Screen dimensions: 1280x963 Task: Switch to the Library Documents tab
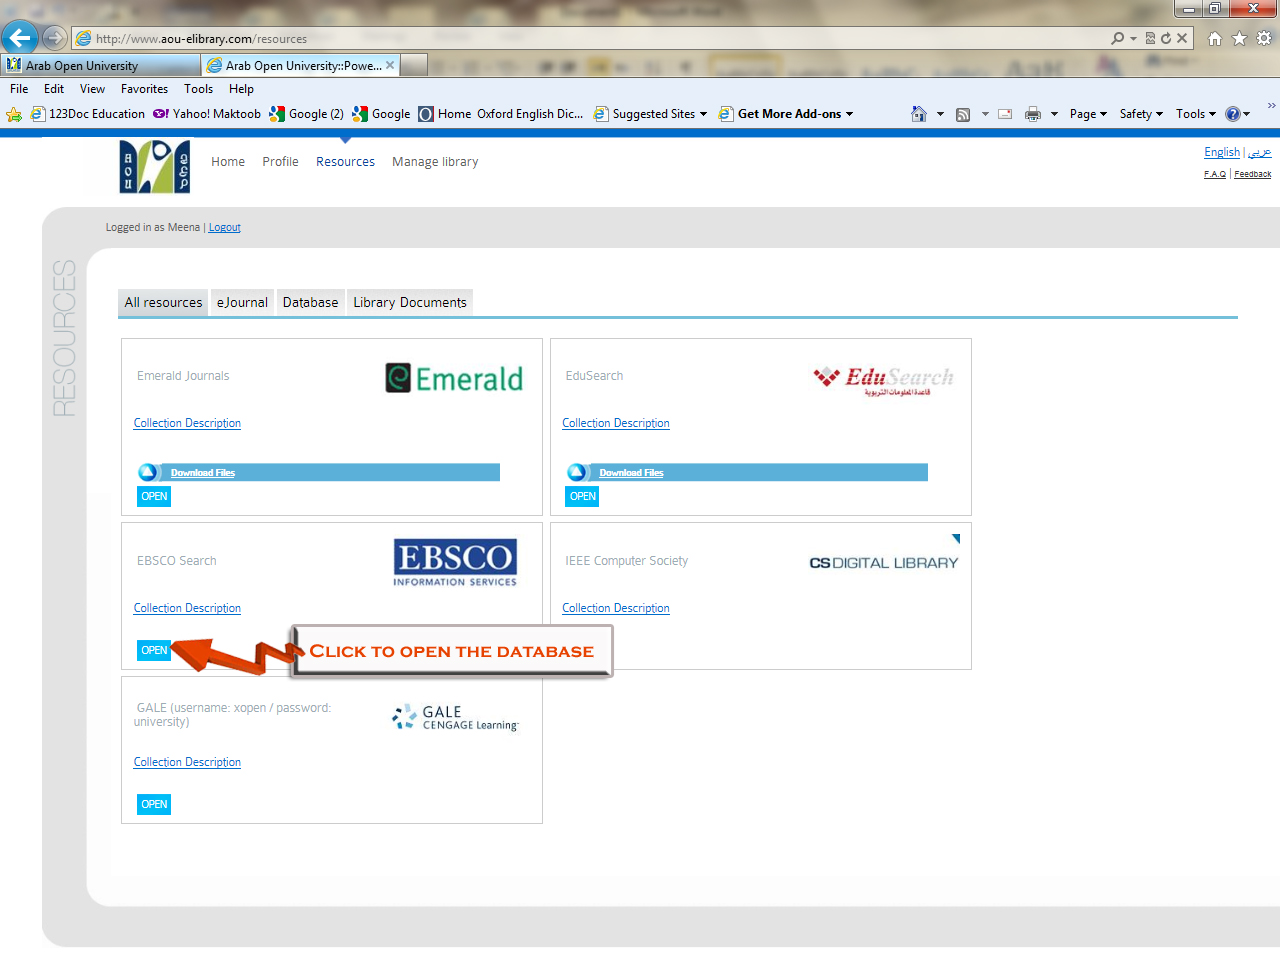(409, 302)
